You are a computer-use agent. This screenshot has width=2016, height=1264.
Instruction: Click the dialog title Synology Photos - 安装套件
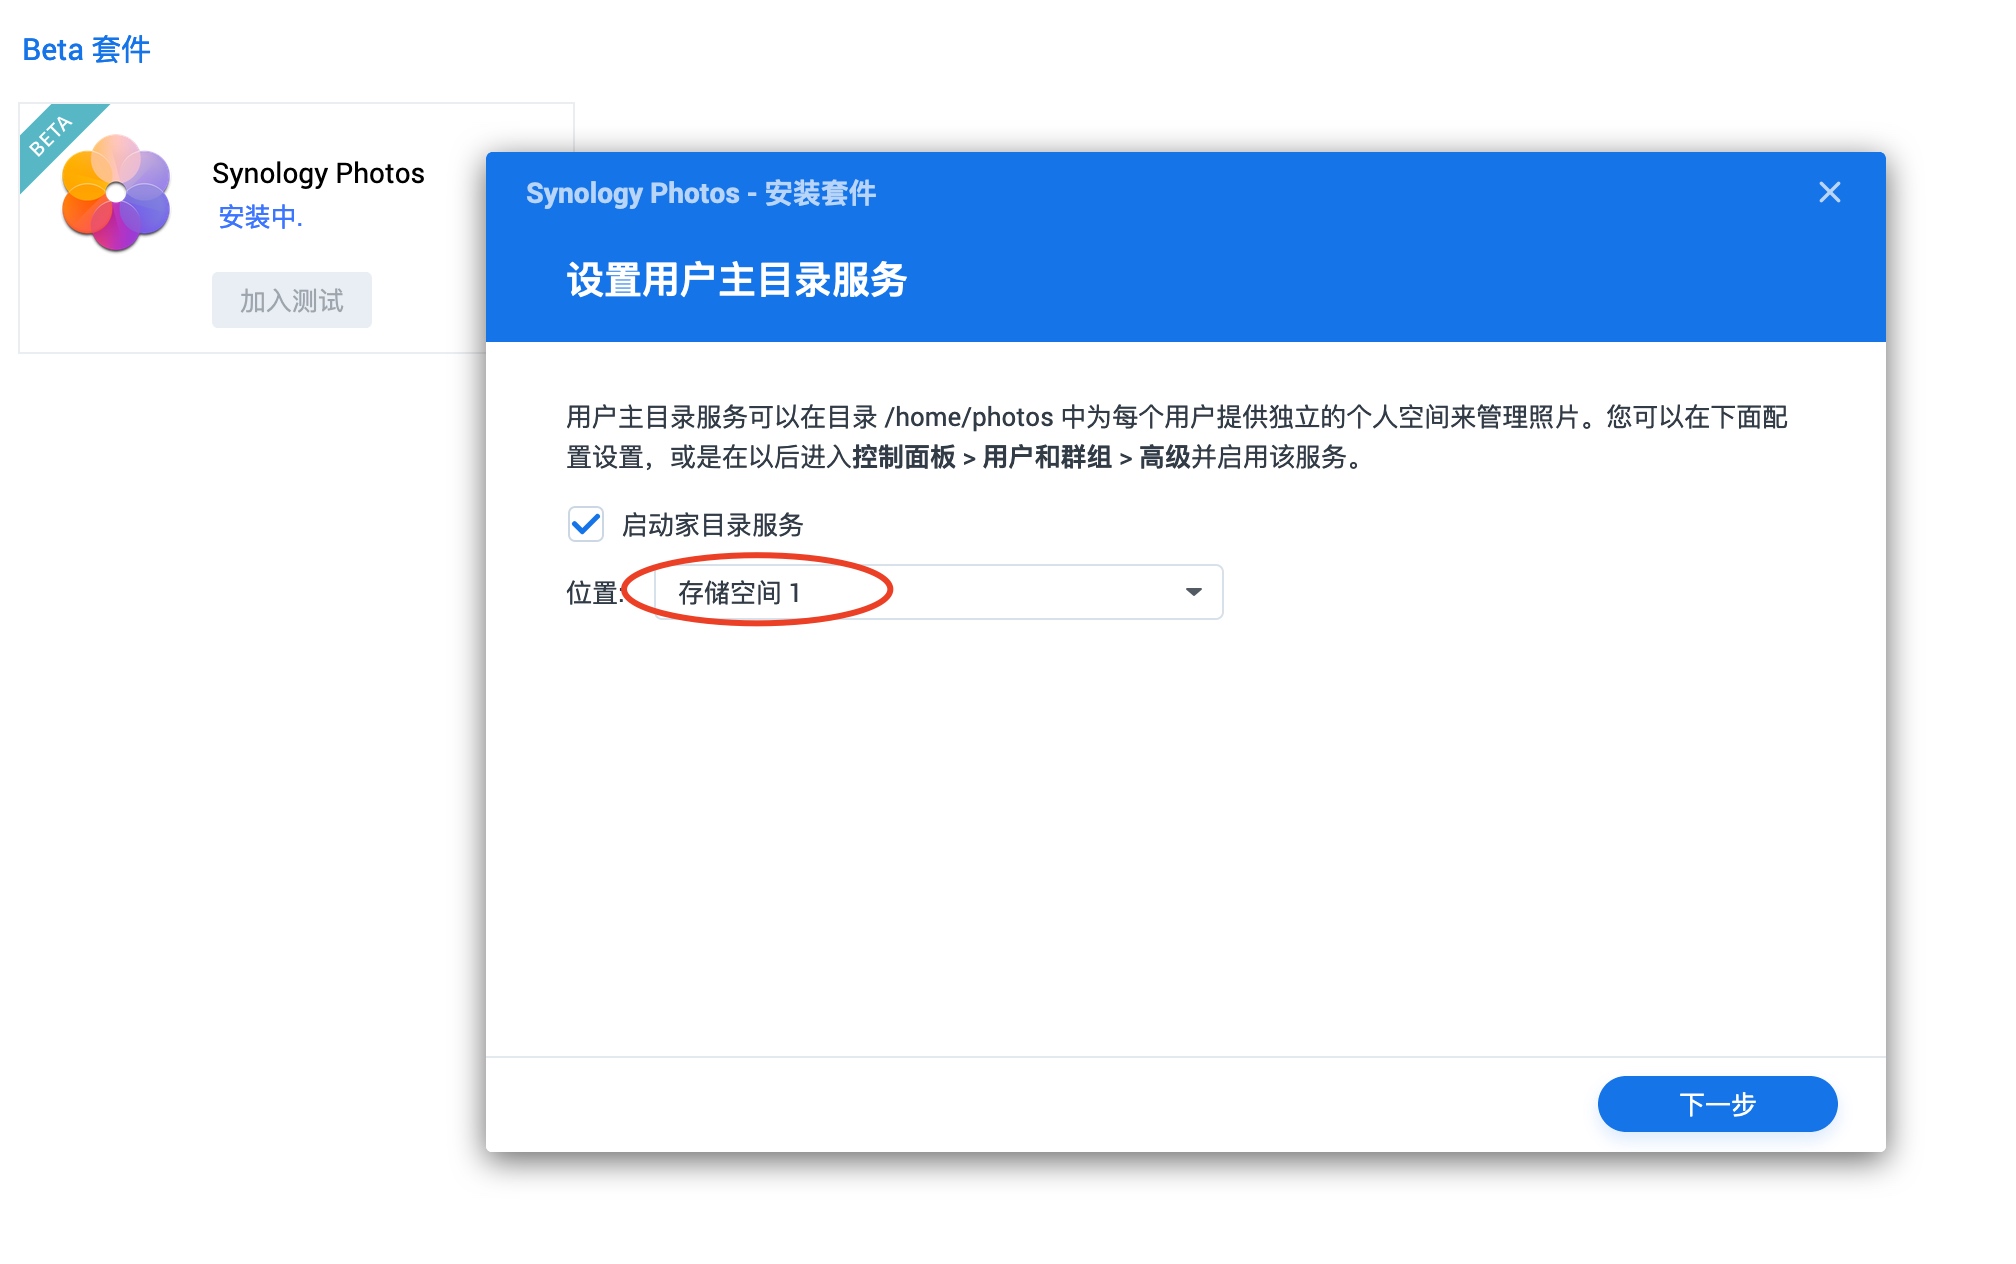click(x=701, y=193)
